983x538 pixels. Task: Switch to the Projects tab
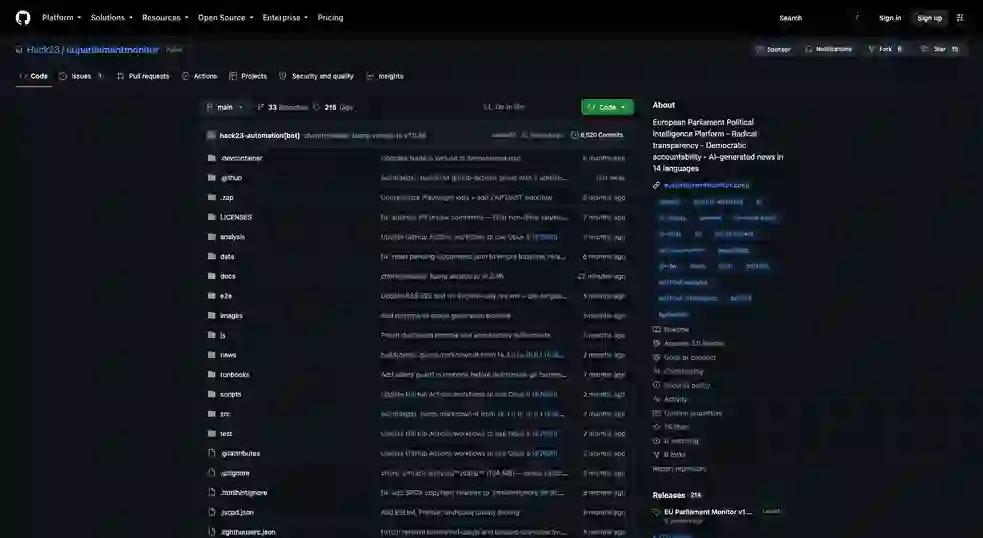tap(248, 76)
